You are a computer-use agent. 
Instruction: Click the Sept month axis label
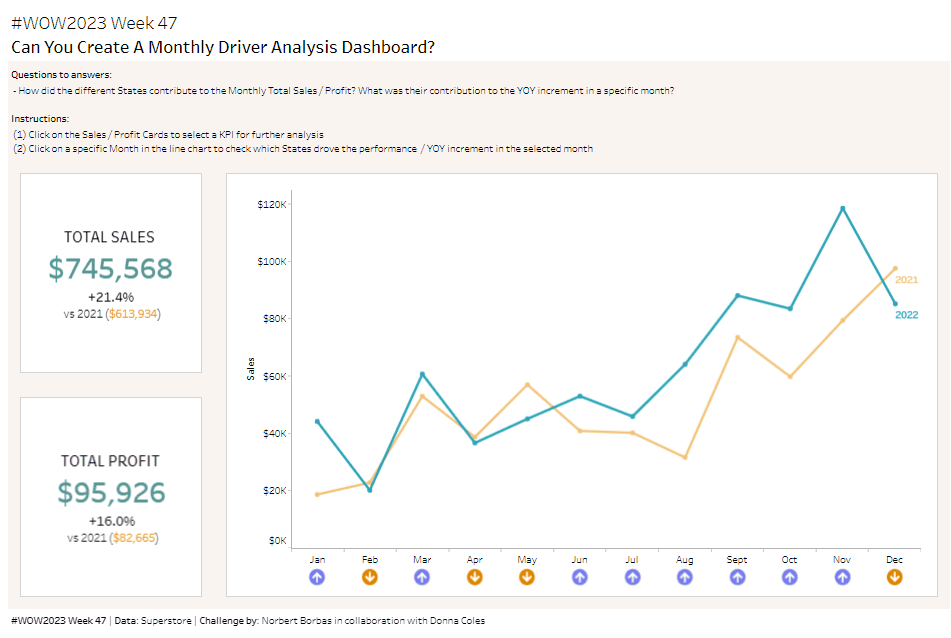point(737,560)
